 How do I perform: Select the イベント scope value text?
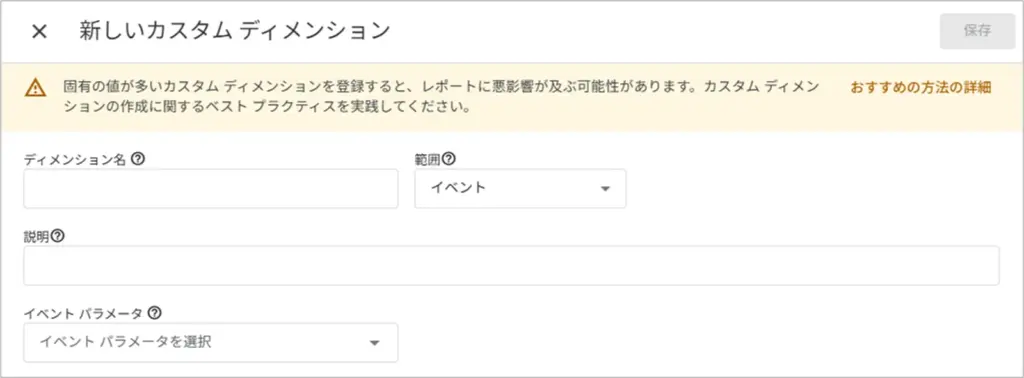coord(458,188)
